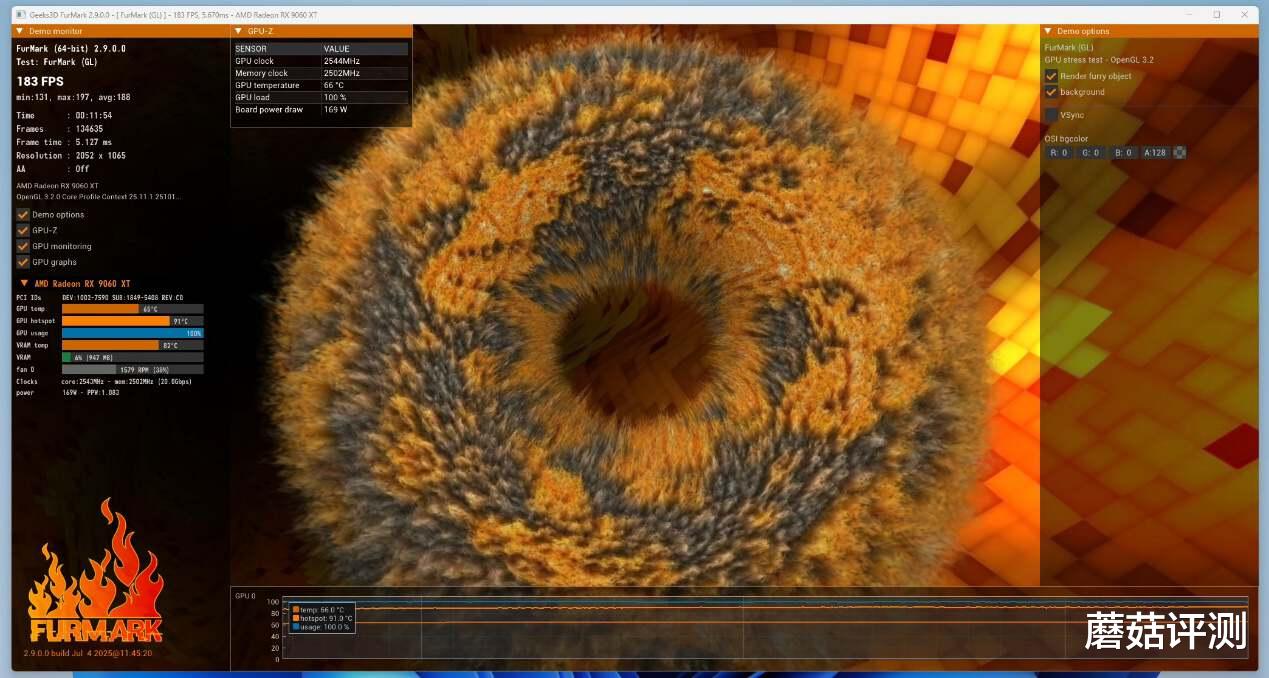Click the G: 0 color value field
Viewport: 1269px width, 678px height.
(x=1091, y=153)
